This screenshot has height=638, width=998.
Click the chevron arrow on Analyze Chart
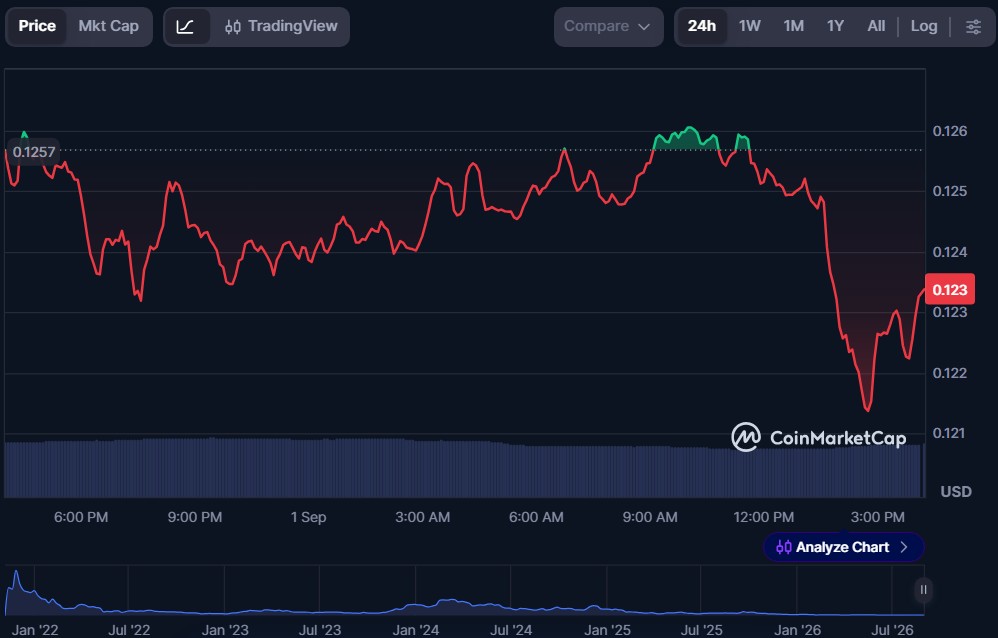(x=904, y=547)
